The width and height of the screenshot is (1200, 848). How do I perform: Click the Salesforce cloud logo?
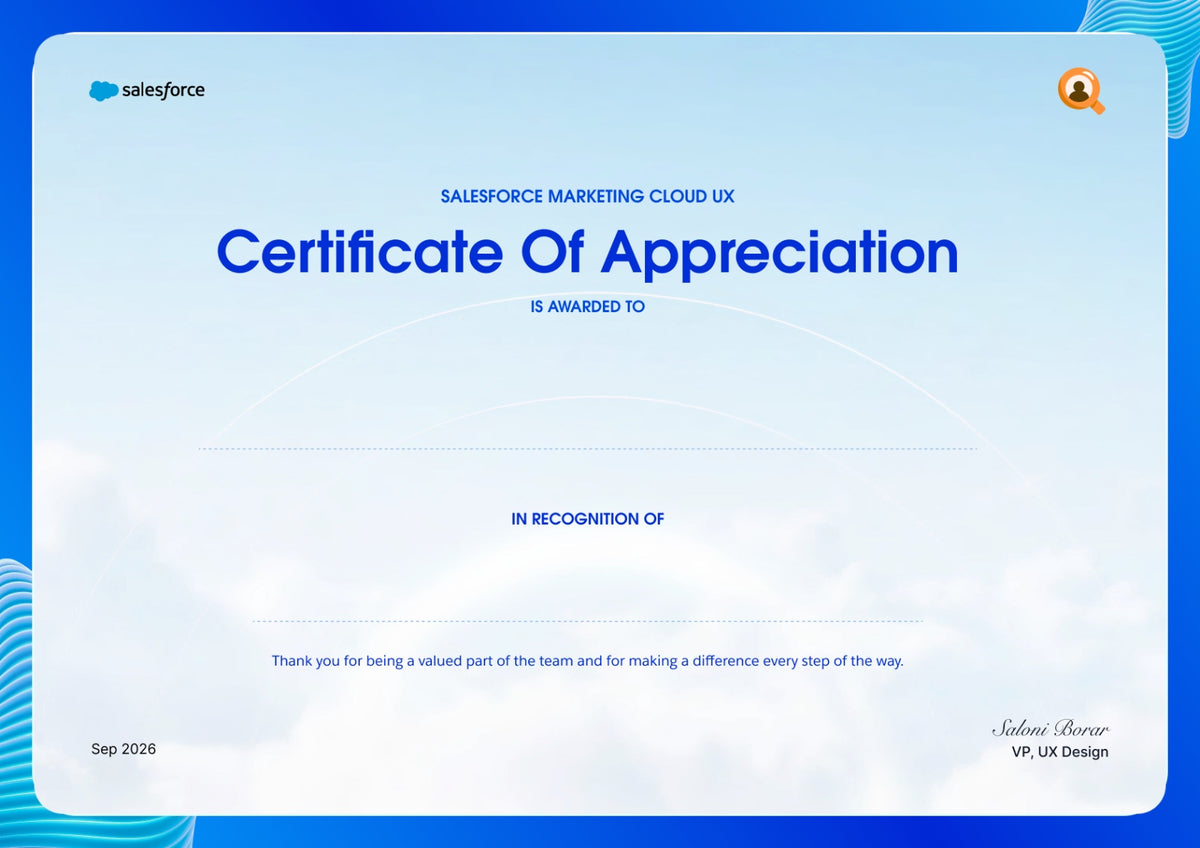point(147,91)
